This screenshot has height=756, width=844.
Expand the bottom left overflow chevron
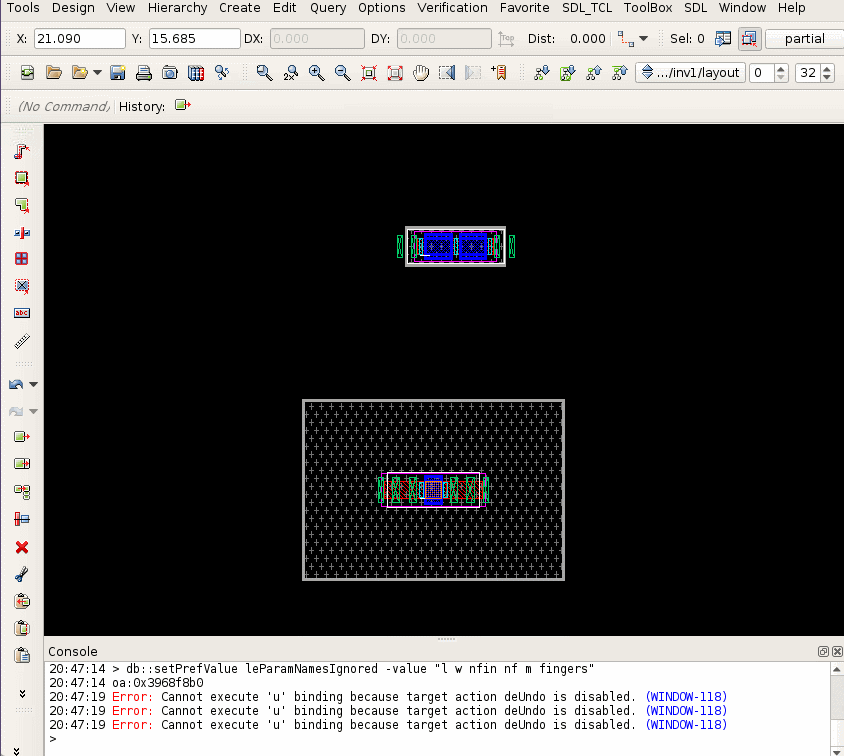coord(16,751)
